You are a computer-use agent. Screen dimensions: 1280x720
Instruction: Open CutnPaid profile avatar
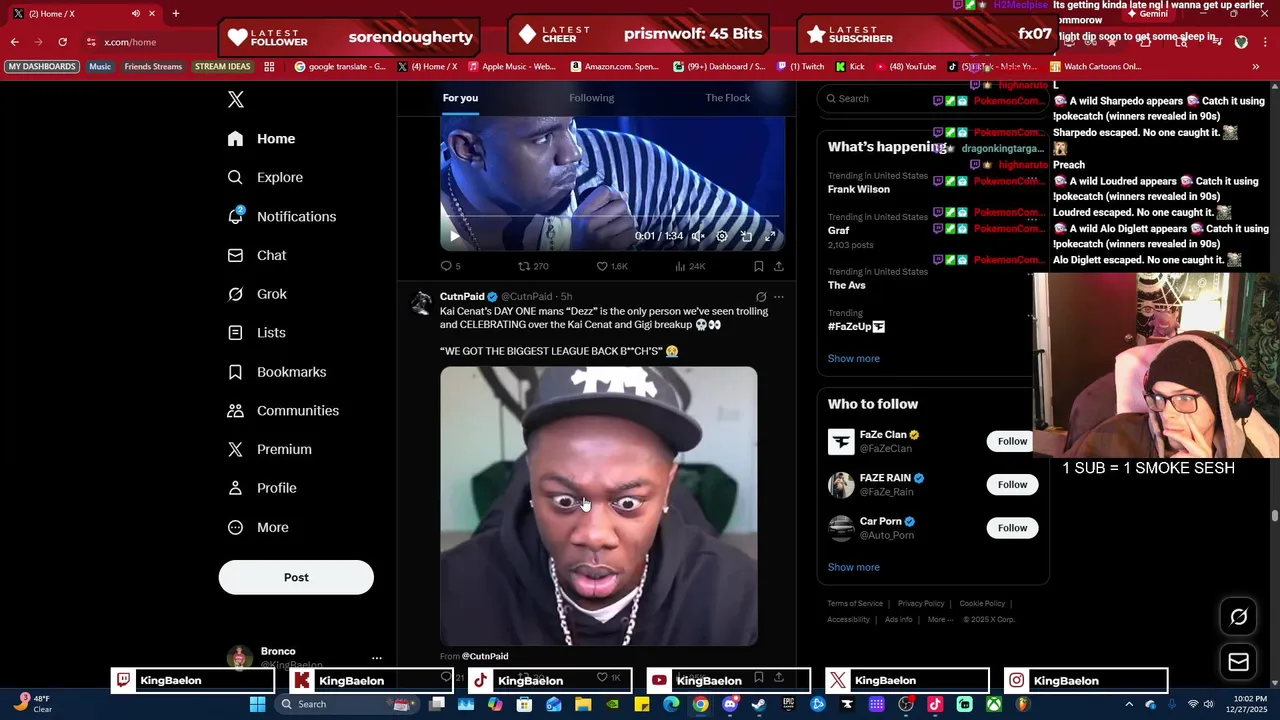(x=421, y=303)
